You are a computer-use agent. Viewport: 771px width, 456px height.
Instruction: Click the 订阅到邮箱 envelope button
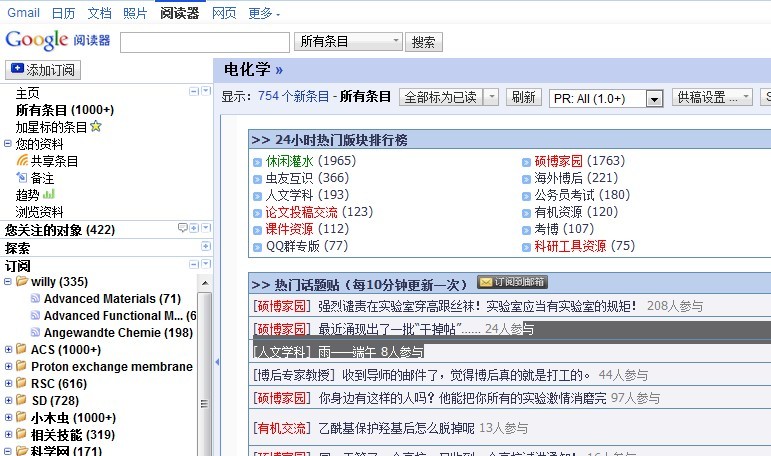pos(512,282)
